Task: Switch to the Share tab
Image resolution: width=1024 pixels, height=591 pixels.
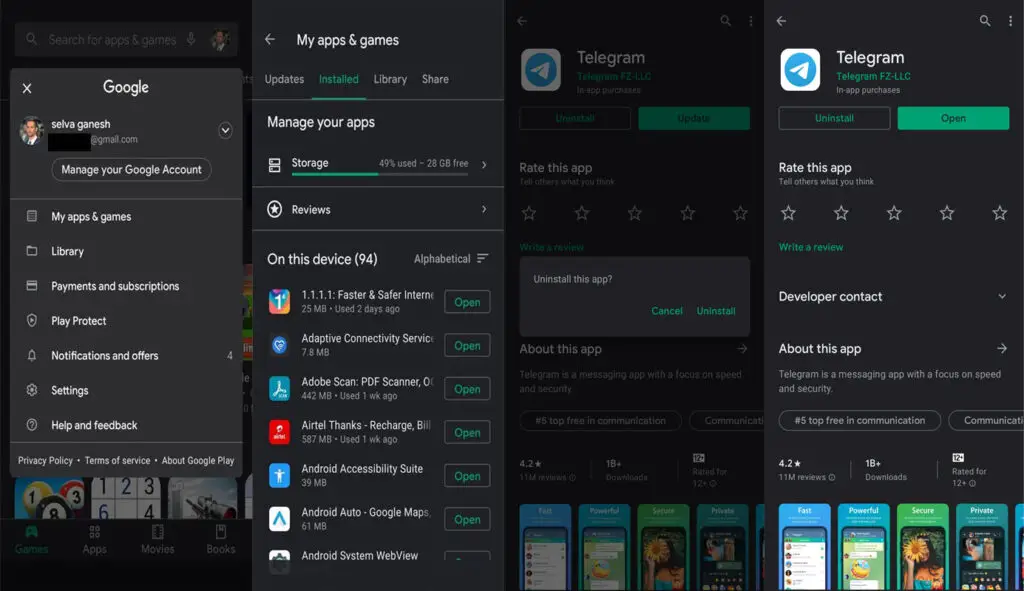Action: (435, 80)
